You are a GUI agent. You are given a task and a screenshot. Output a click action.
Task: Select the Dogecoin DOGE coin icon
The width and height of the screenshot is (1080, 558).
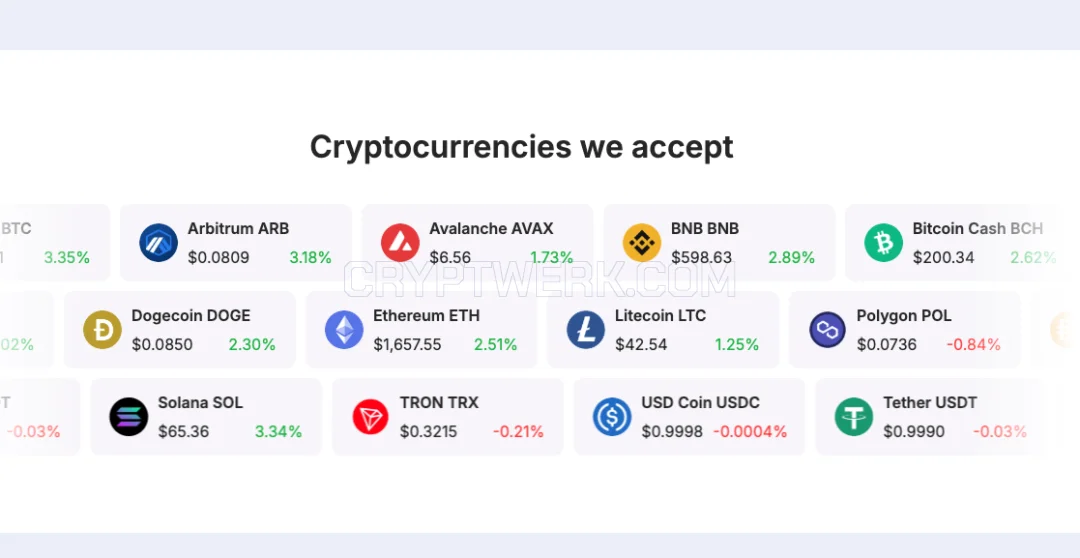tap(103, 329)
